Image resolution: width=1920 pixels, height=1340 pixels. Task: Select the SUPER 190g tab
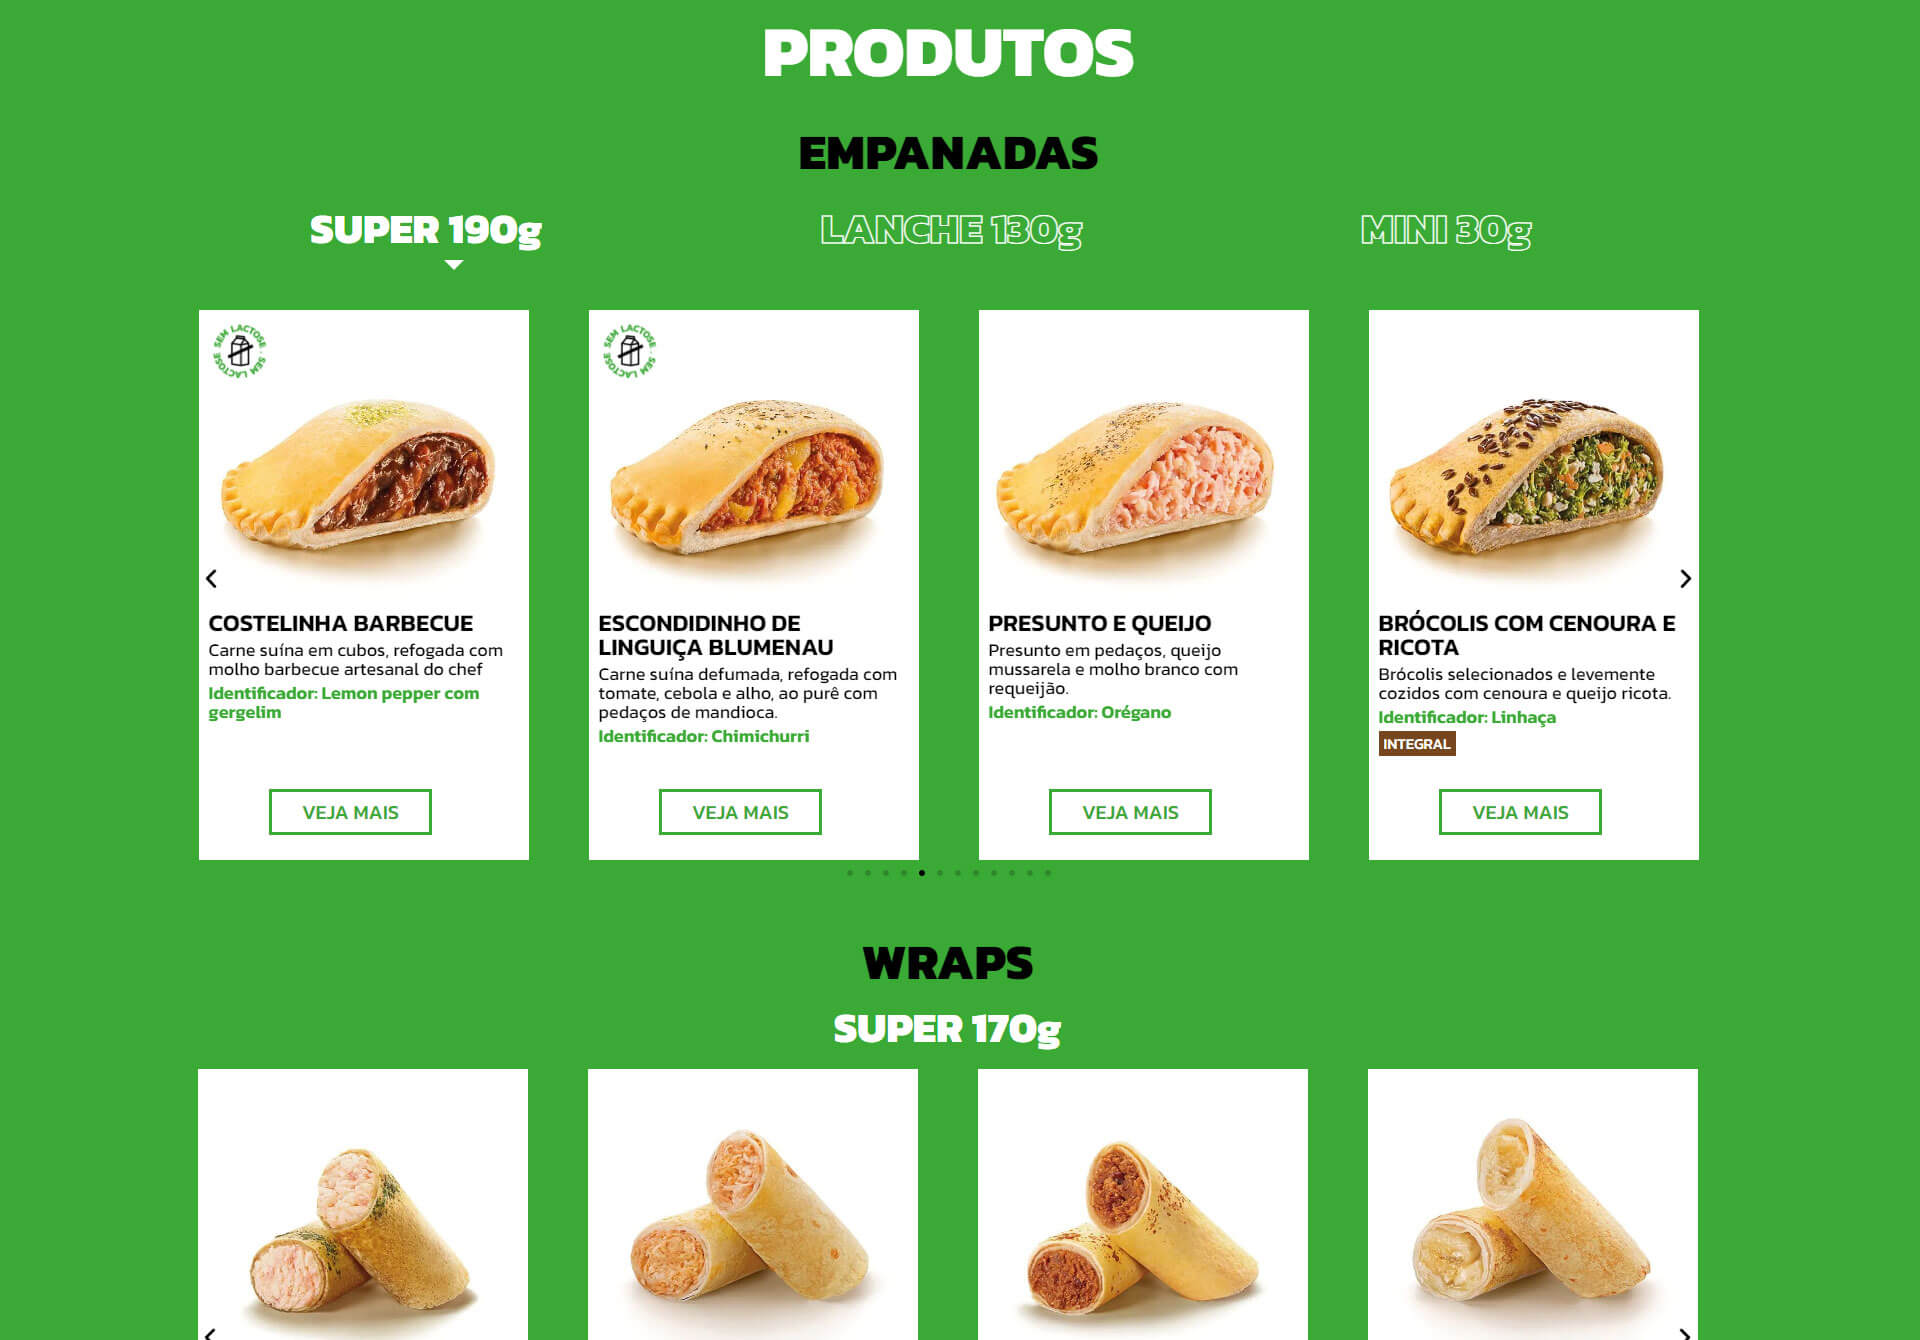[425, 230]
